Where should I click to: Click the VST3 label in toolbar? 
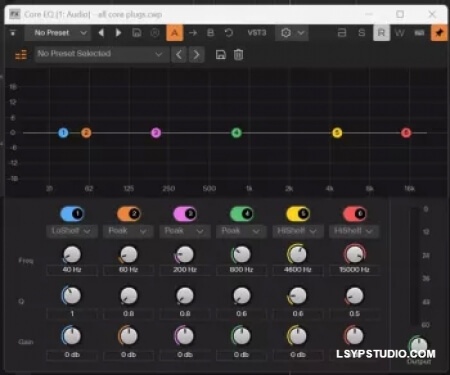257,33
